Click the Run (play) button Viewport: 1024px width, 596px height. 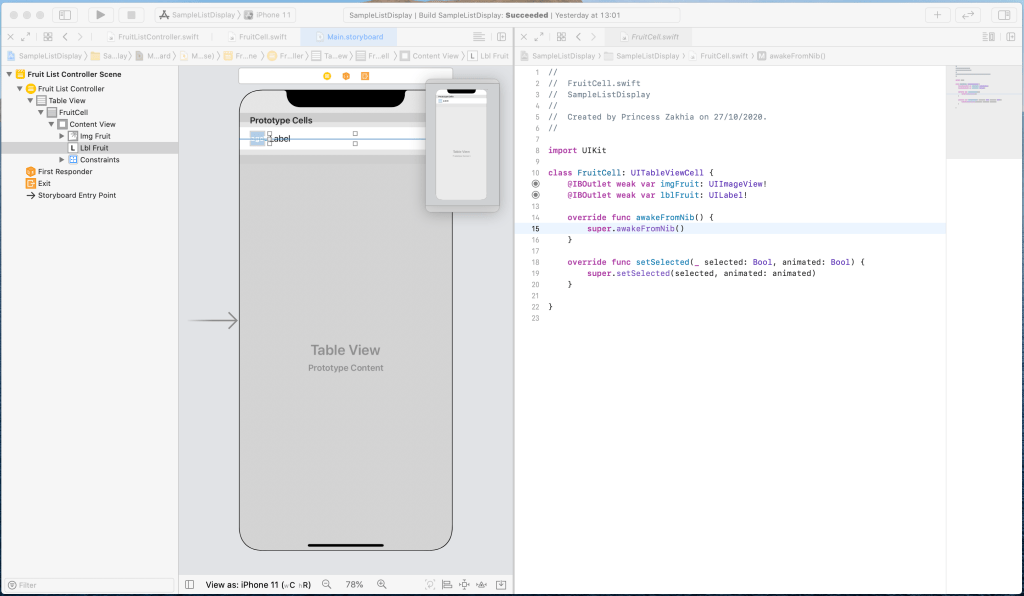point(101,15)
